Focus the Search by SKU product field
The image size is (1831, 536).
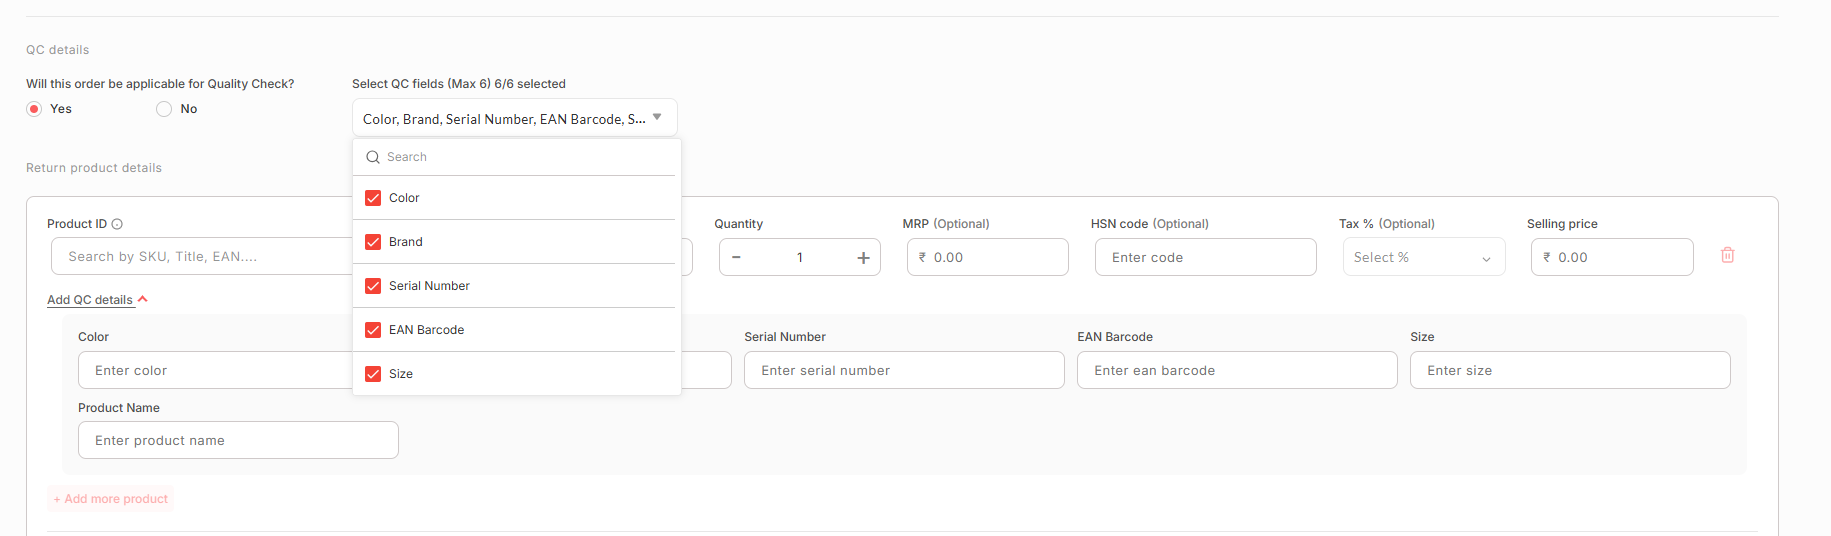point(200,257)
